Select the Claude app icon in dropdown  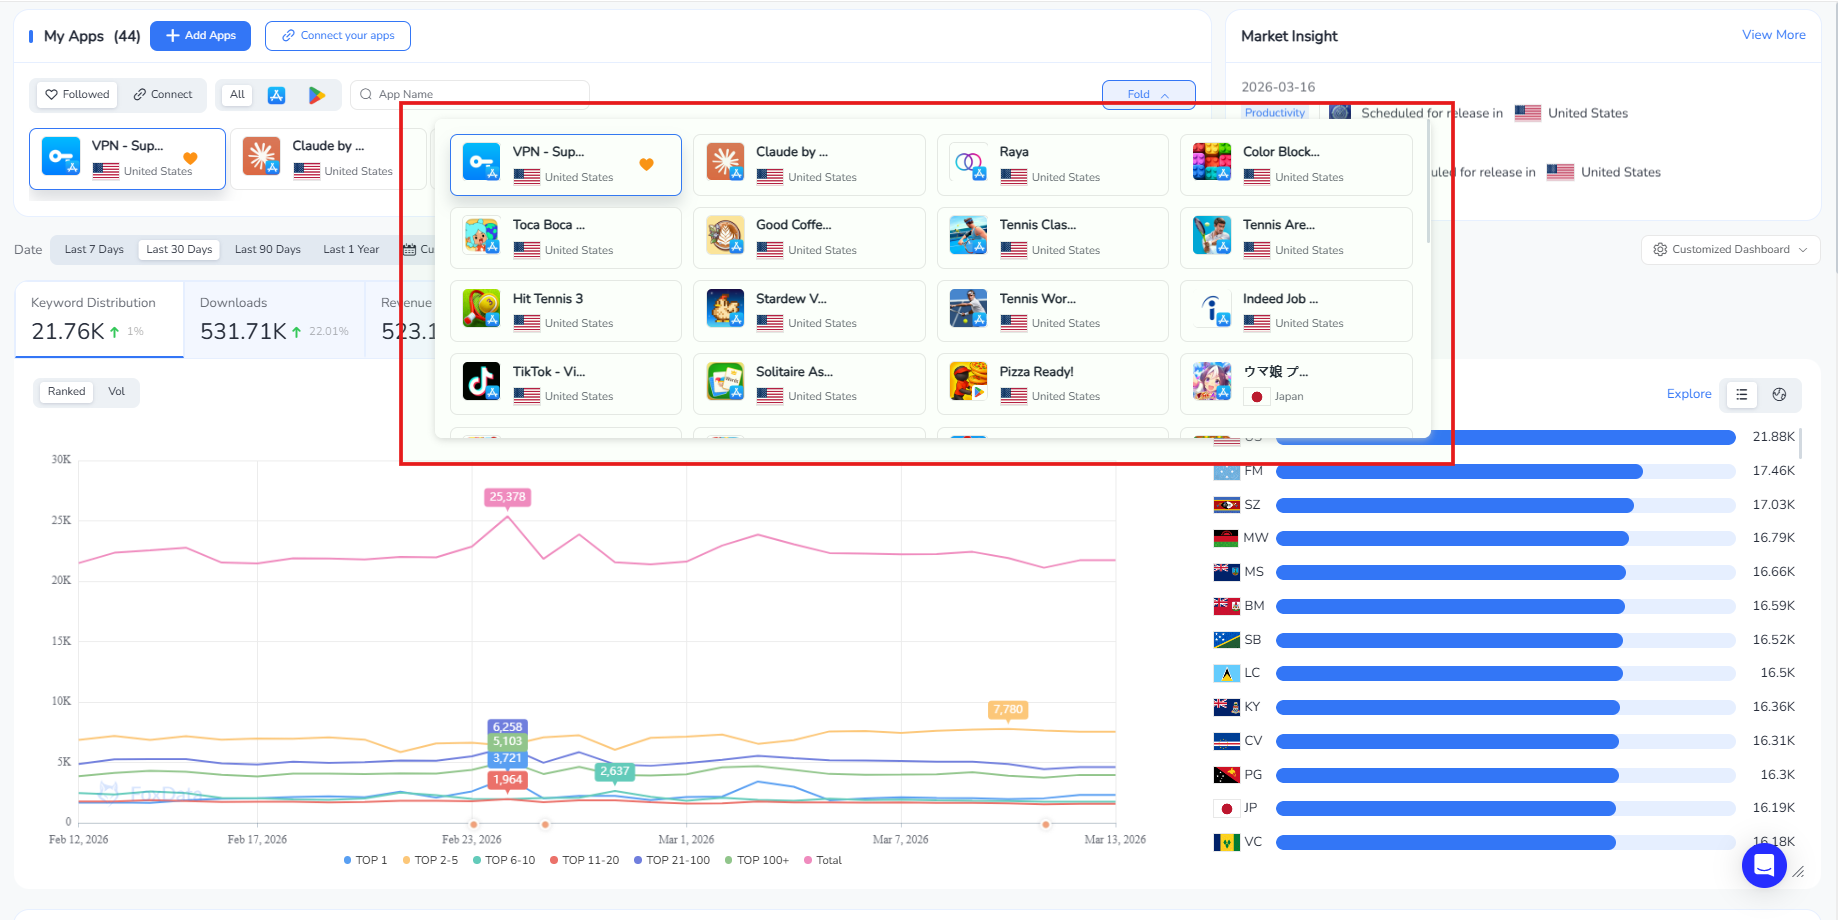click(x=725, y=162)
